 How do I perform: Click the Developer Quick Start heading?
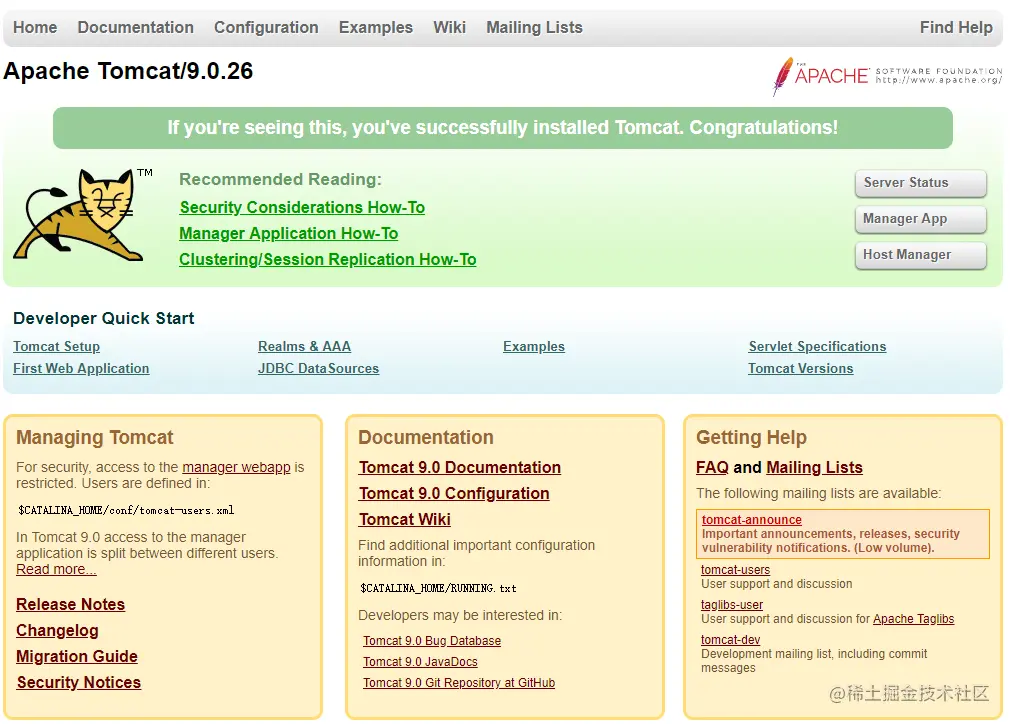coord(104,318)
